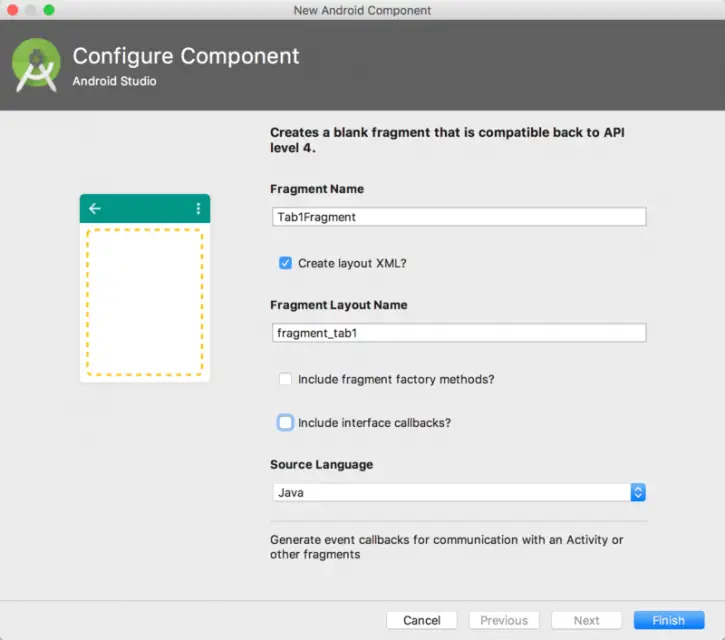Close the dialog with red window button
Viewport: 725px width, 640px height.
[12, 10]
